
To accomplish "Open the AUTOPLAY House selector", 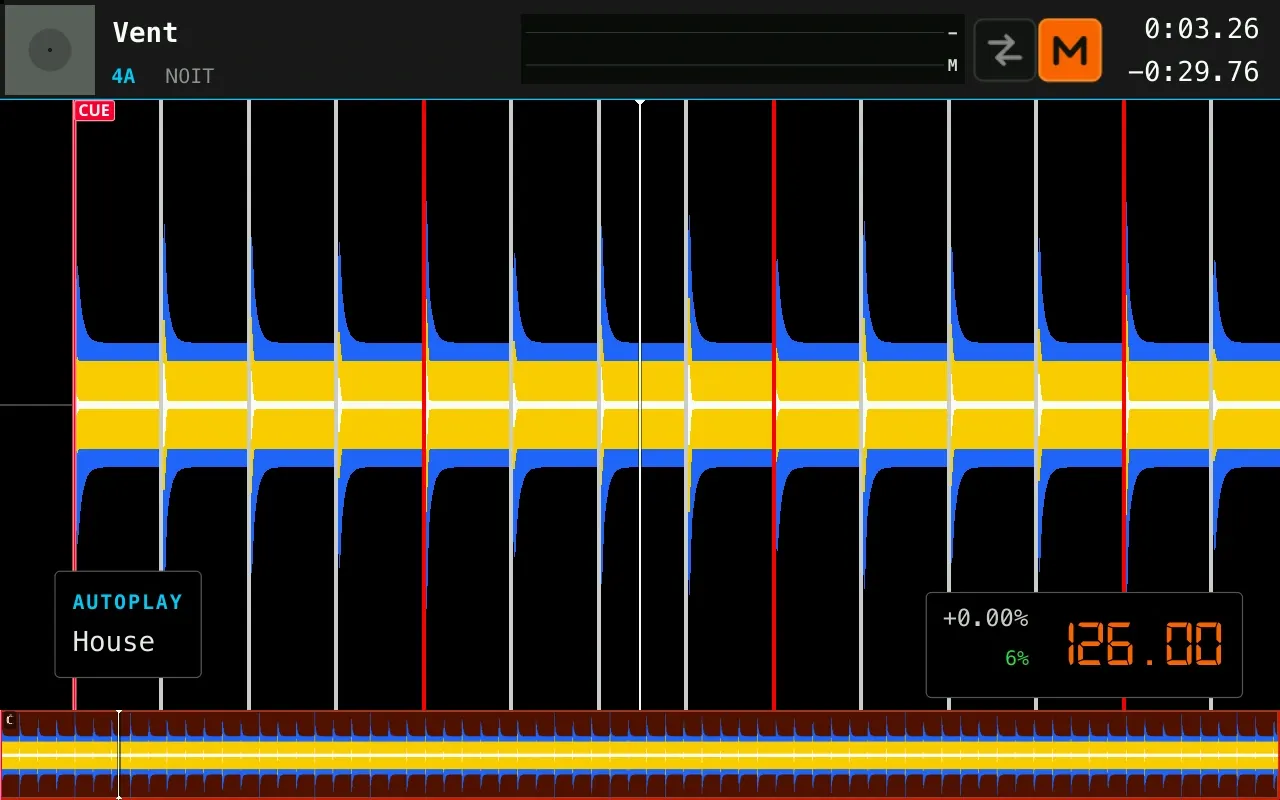I will [x=128, y=624].
